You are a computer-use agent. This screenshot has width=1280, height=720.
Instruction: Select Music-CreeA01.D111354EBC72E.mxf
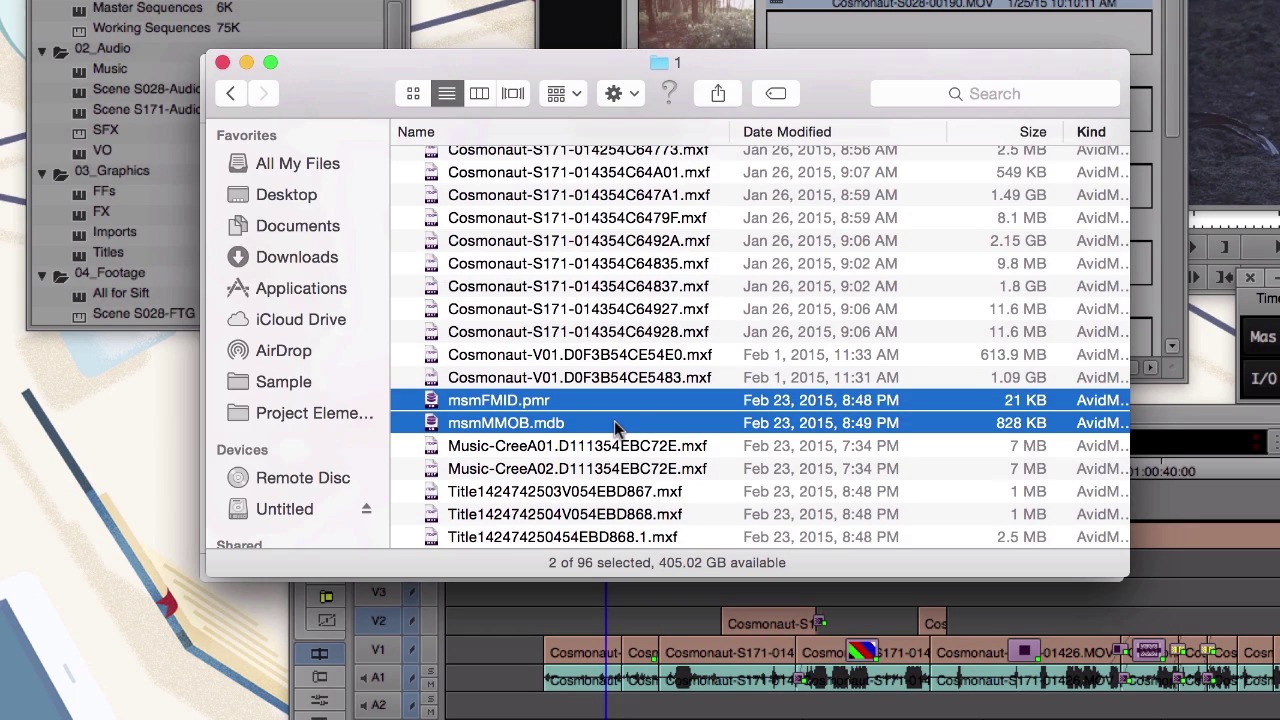pos(760,446)
